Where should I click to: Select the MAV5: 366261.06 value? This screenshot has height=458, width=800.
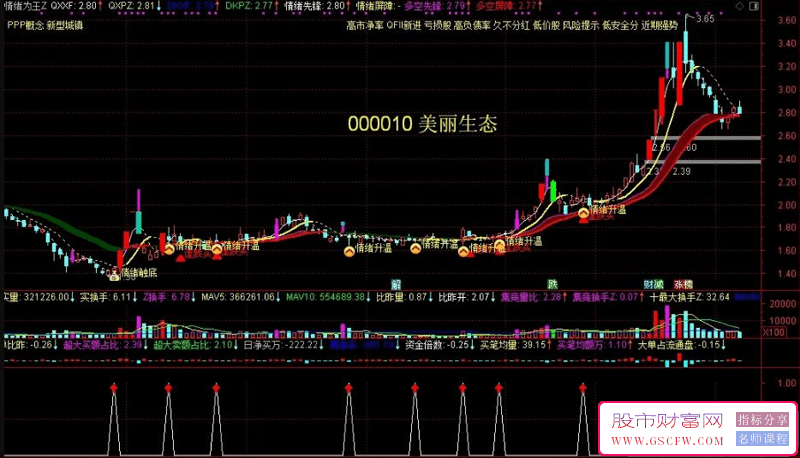pos(240,297)
